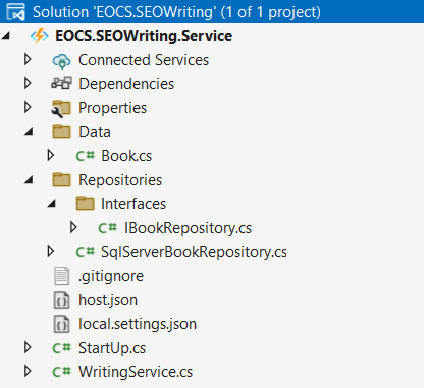Select SqlServerBookRepository.cs file
This screenshot has width=424, height=388.
click(x=194, y=252)
